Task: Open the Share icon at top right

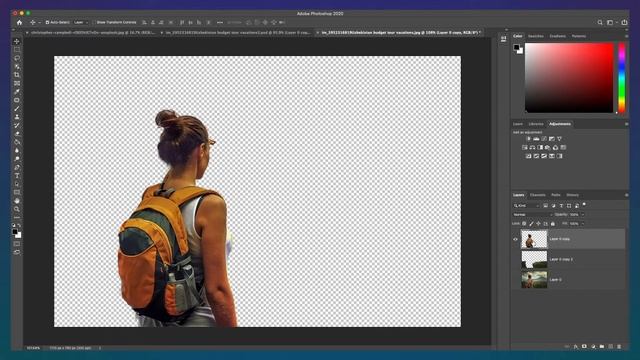Action: click(x=624, y=22)
